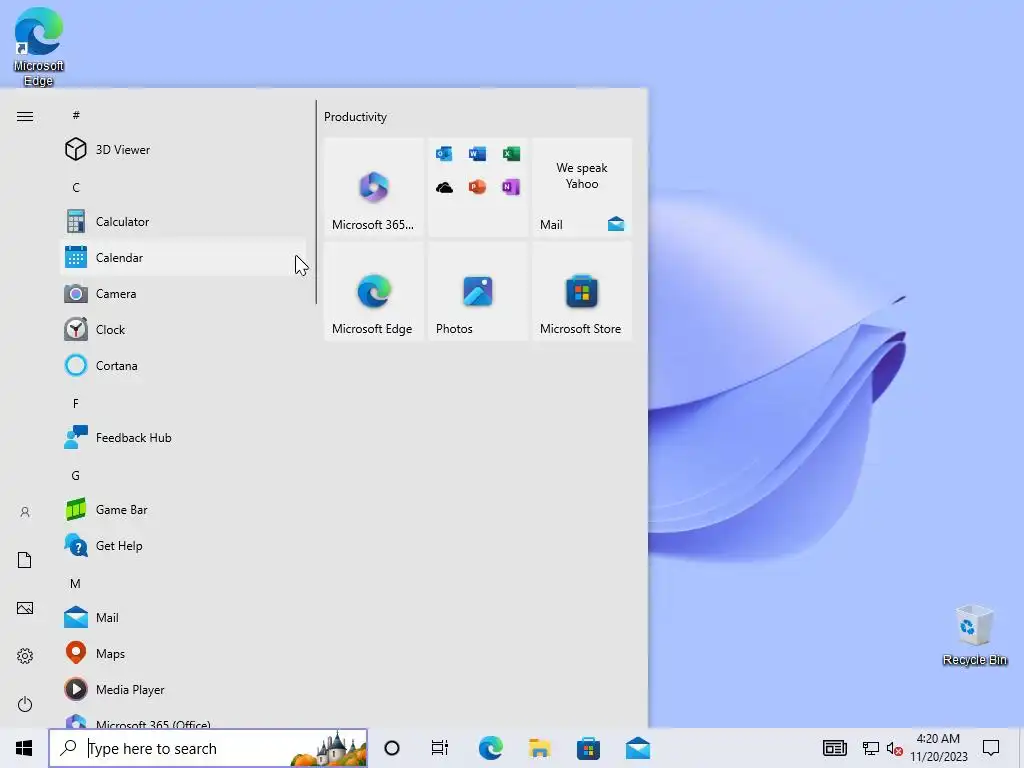Open OneDrive icon in Office tile folder
Viewport: 1024px width, 768px height.
(444, 187)
